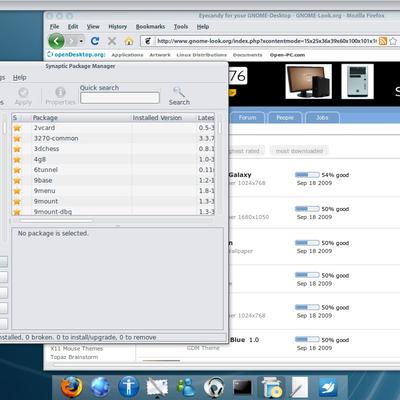Open the back/forward history dropdown arrow

81,41
